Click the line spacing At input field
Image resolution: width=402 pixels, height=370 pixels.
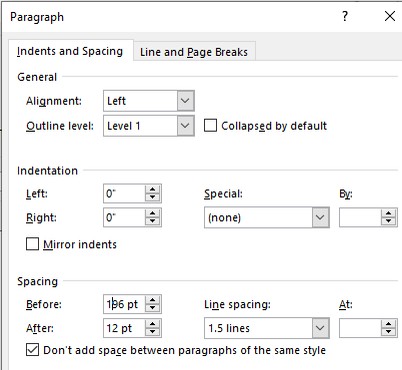(x=360, y=328)
